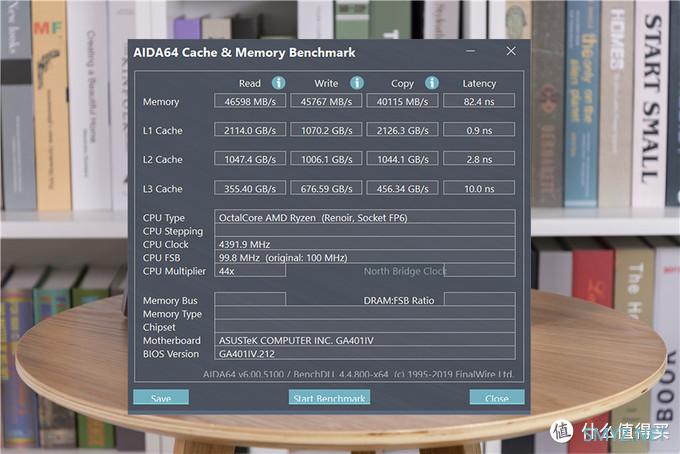Image resolution: width=680 pixels, height=454 pixels.
Task: Click the BIOS Version GA401IV.212 field
Action: coord(365,353)
